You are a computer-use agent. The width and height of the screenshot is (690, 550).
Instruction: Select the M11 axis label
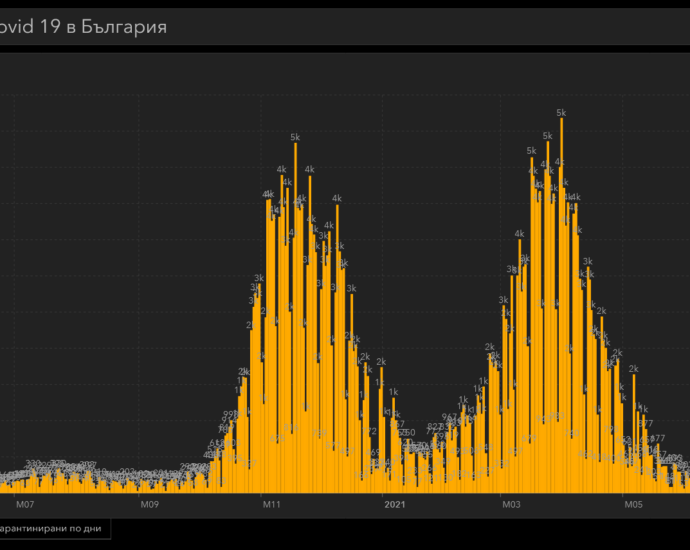272,504
